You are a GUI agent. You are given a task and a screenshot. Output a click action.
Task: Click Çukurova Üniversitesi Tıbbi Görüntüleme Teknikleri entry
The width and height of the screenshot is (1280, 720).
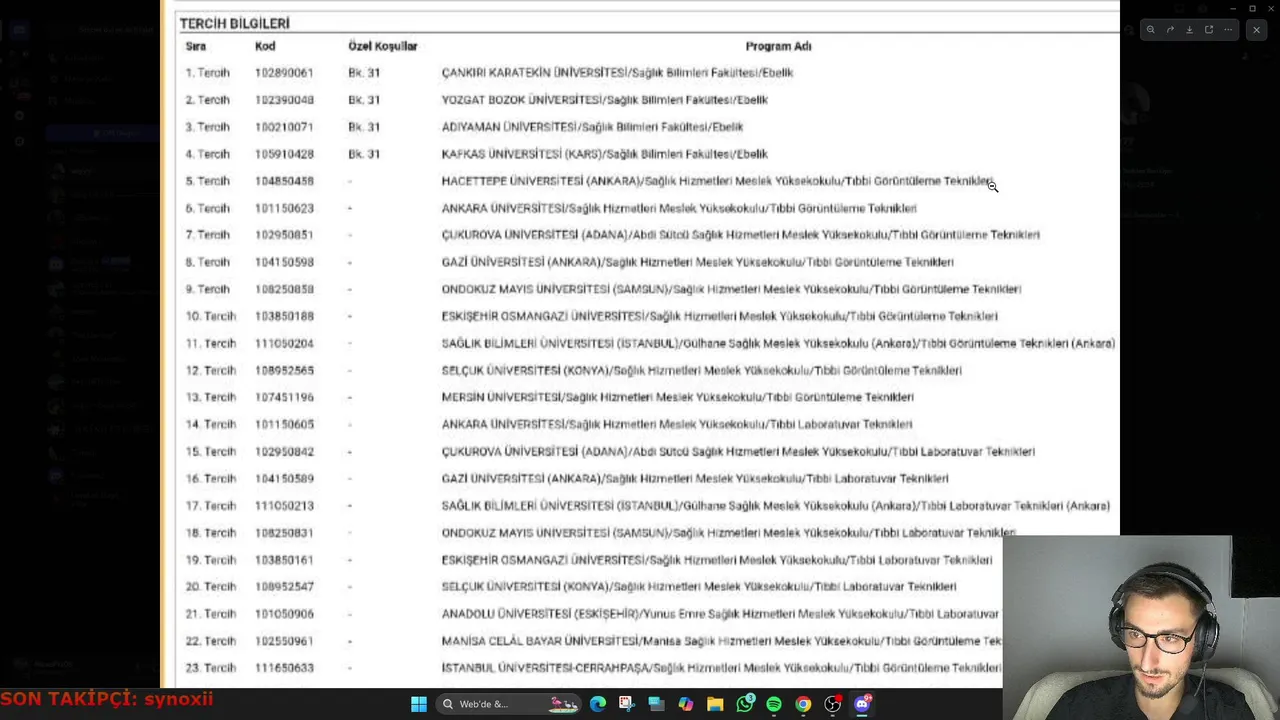741,235
